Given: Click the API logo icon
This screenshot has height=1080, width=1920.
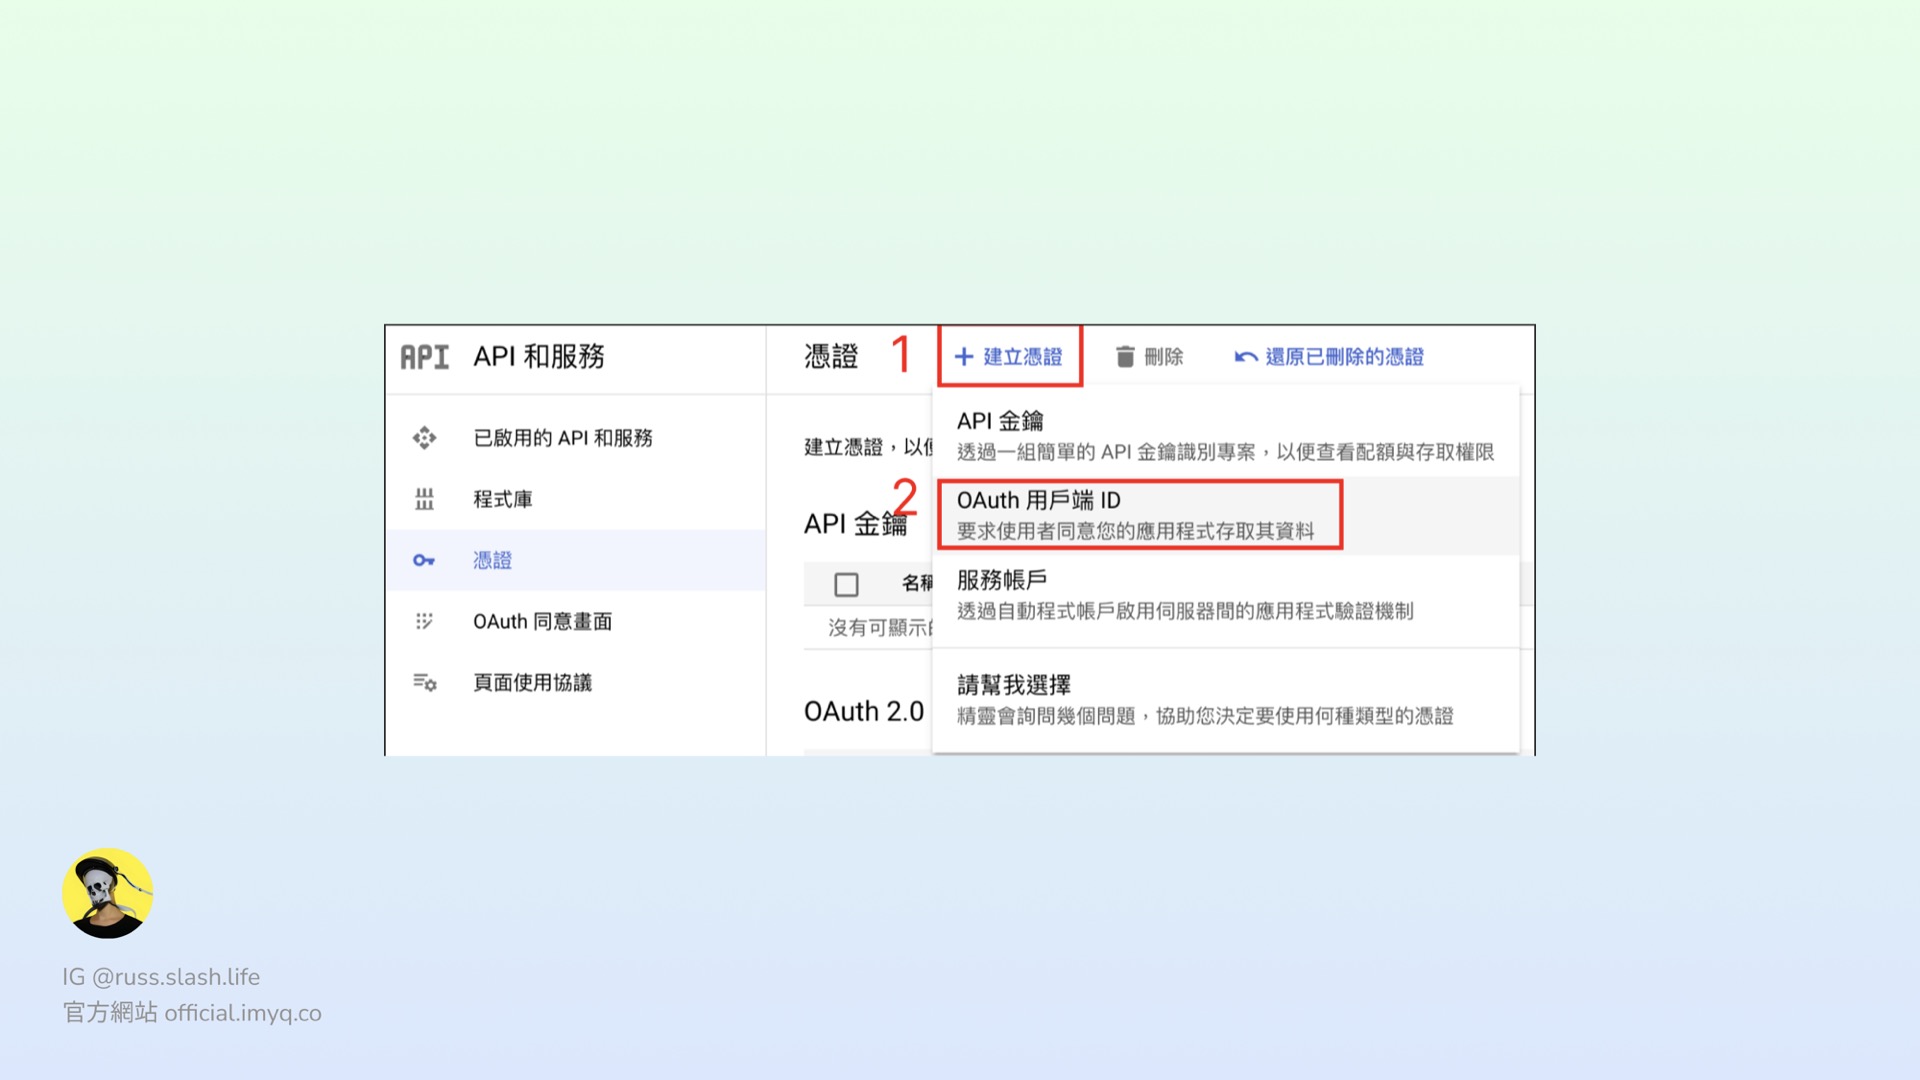Looking at the screenshot, I should [x=425, y=357].
